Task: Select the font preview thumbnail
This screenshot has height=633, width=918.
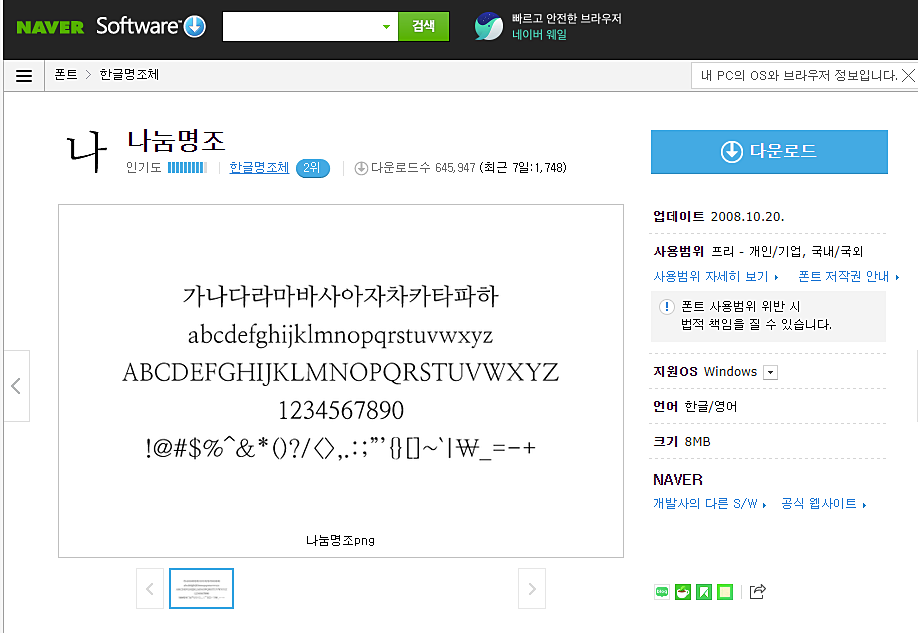Action: point(201,588)
